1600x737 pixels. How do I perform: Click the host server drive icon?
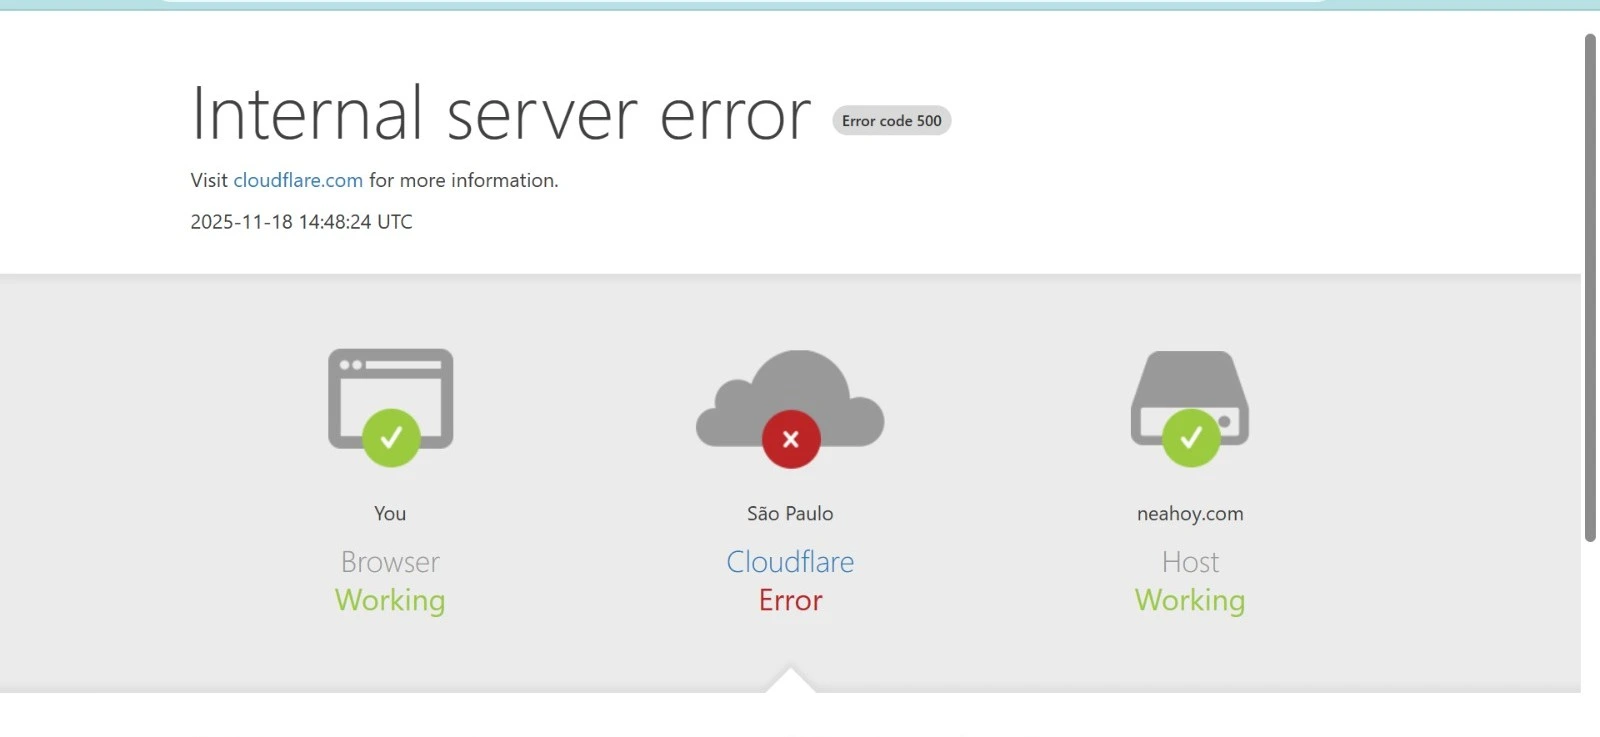pyautogui.click(x=1190, y=385)
